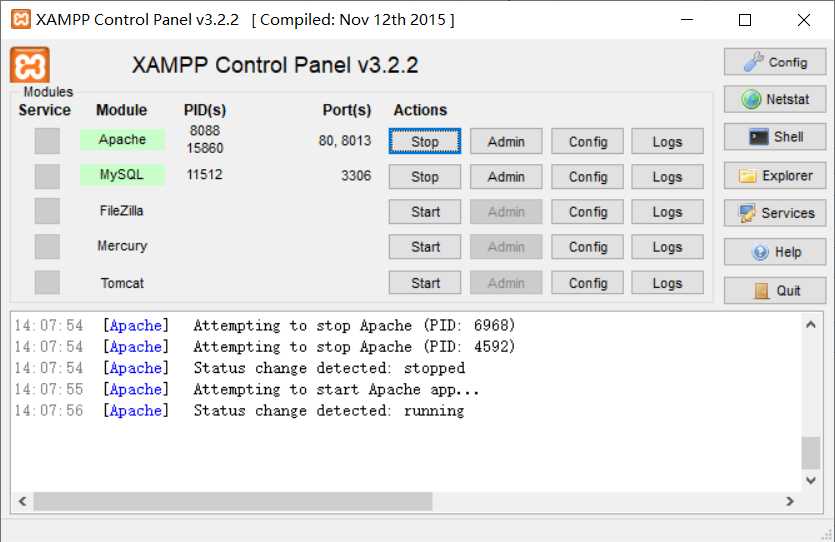Open Mercury Config menu

(x=587, y=247)
